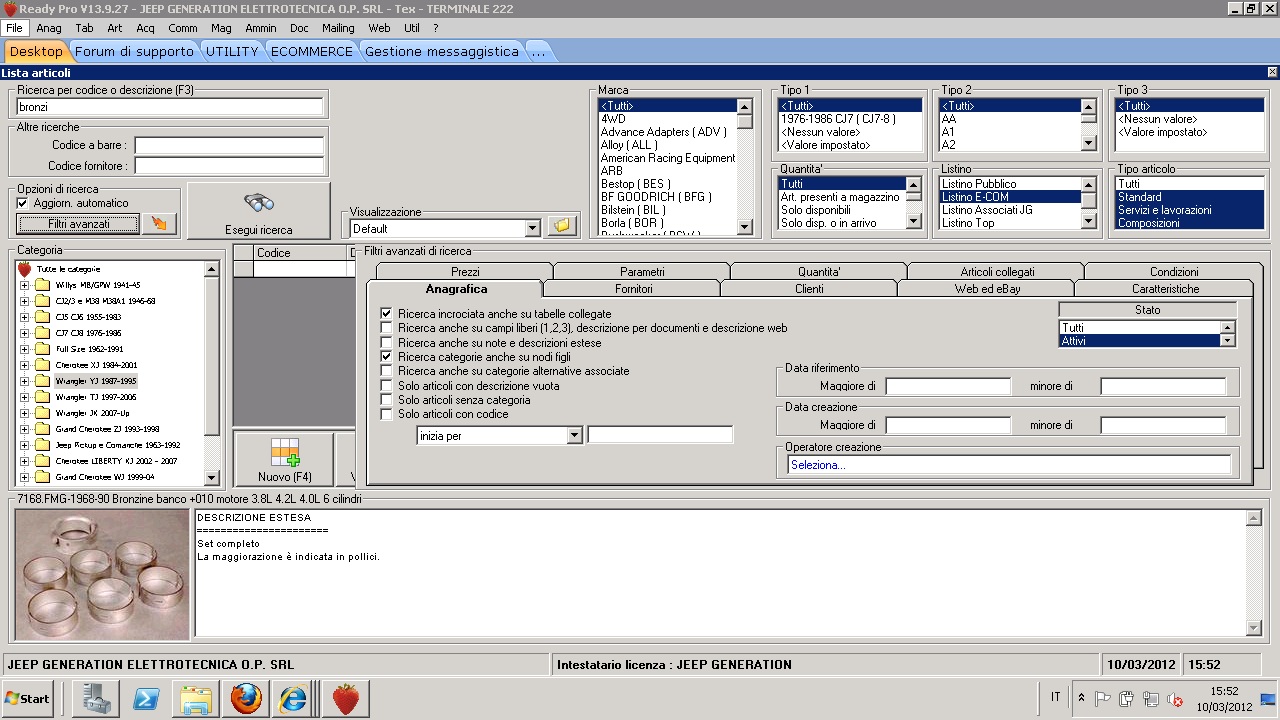Enable Ricerca anche su note e descrizioni estese
Screen dimensions: 1280x720
click(x=387, y=342)
